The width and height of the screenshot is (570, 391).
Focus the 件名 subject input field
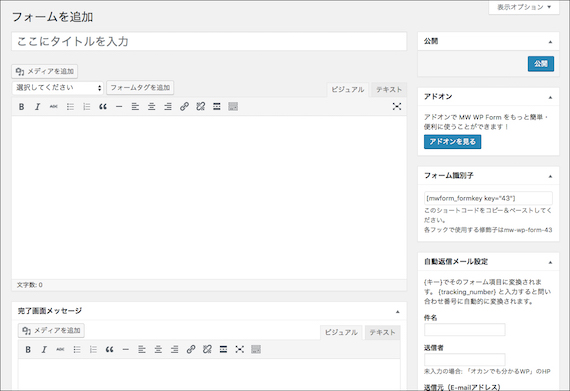(x=465, y=330)
